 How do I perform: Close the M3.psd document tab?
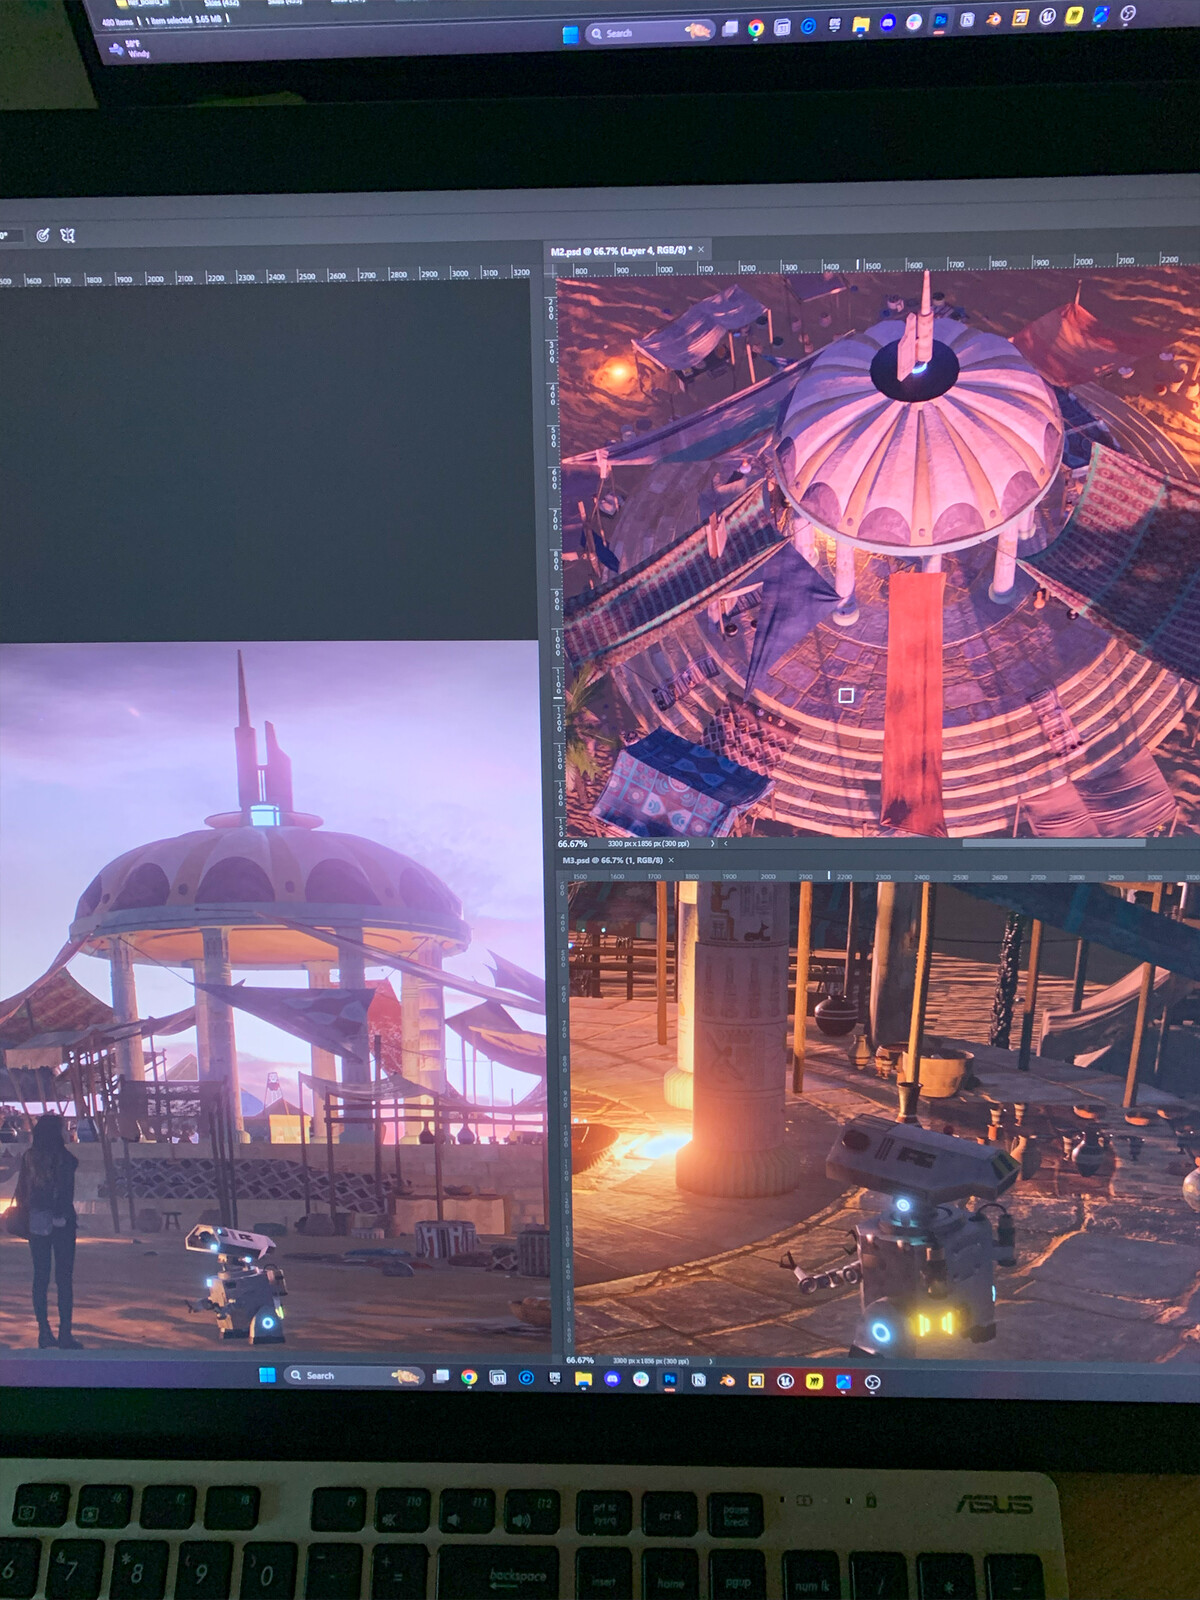pos(671,860)
